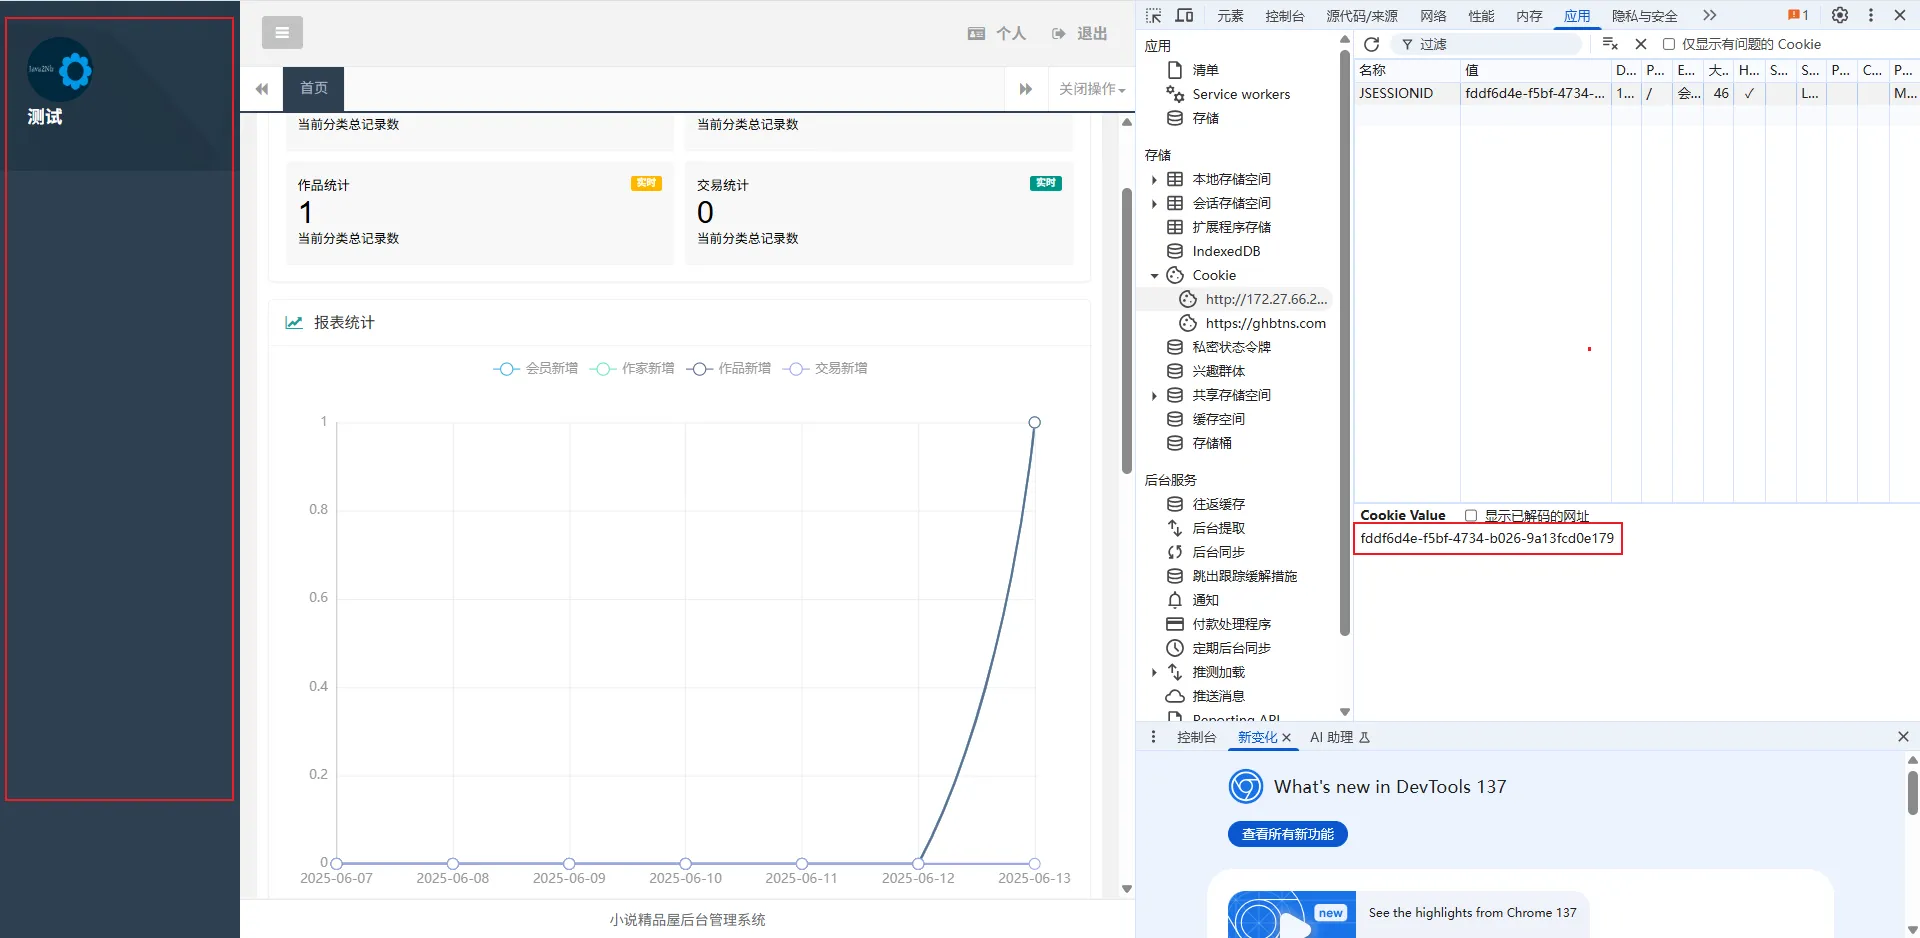Check the 显示已解码的网址 checkbox
The image size is (1920, 938).
point(1471,516)
